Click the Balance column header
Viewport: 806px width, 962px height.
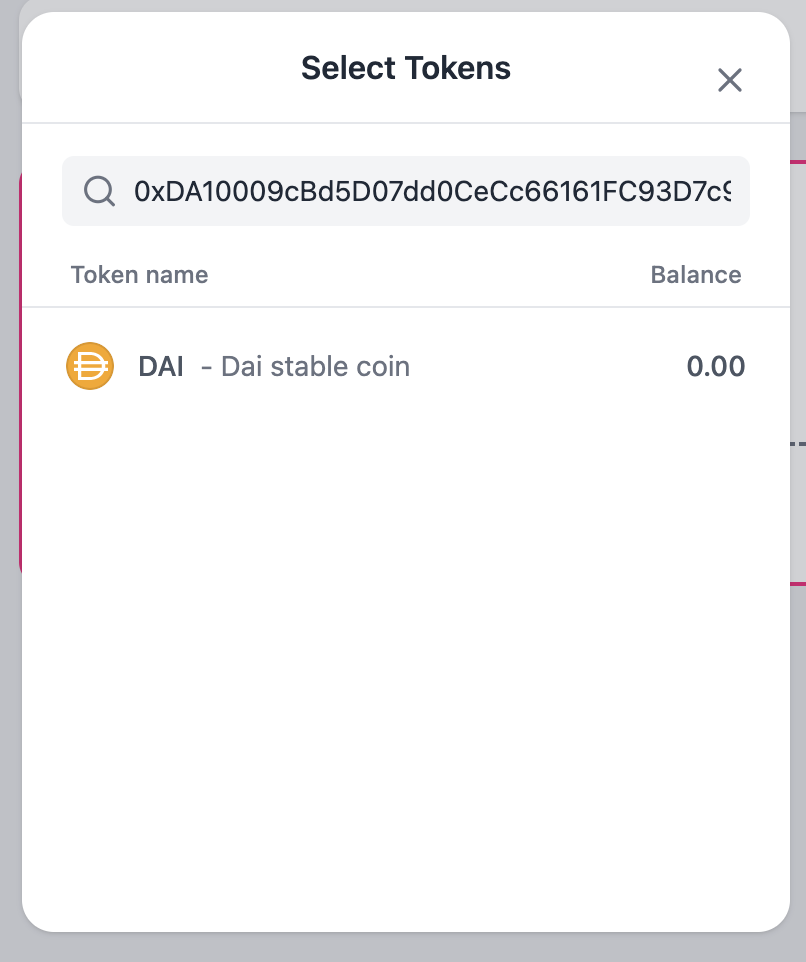696,275
